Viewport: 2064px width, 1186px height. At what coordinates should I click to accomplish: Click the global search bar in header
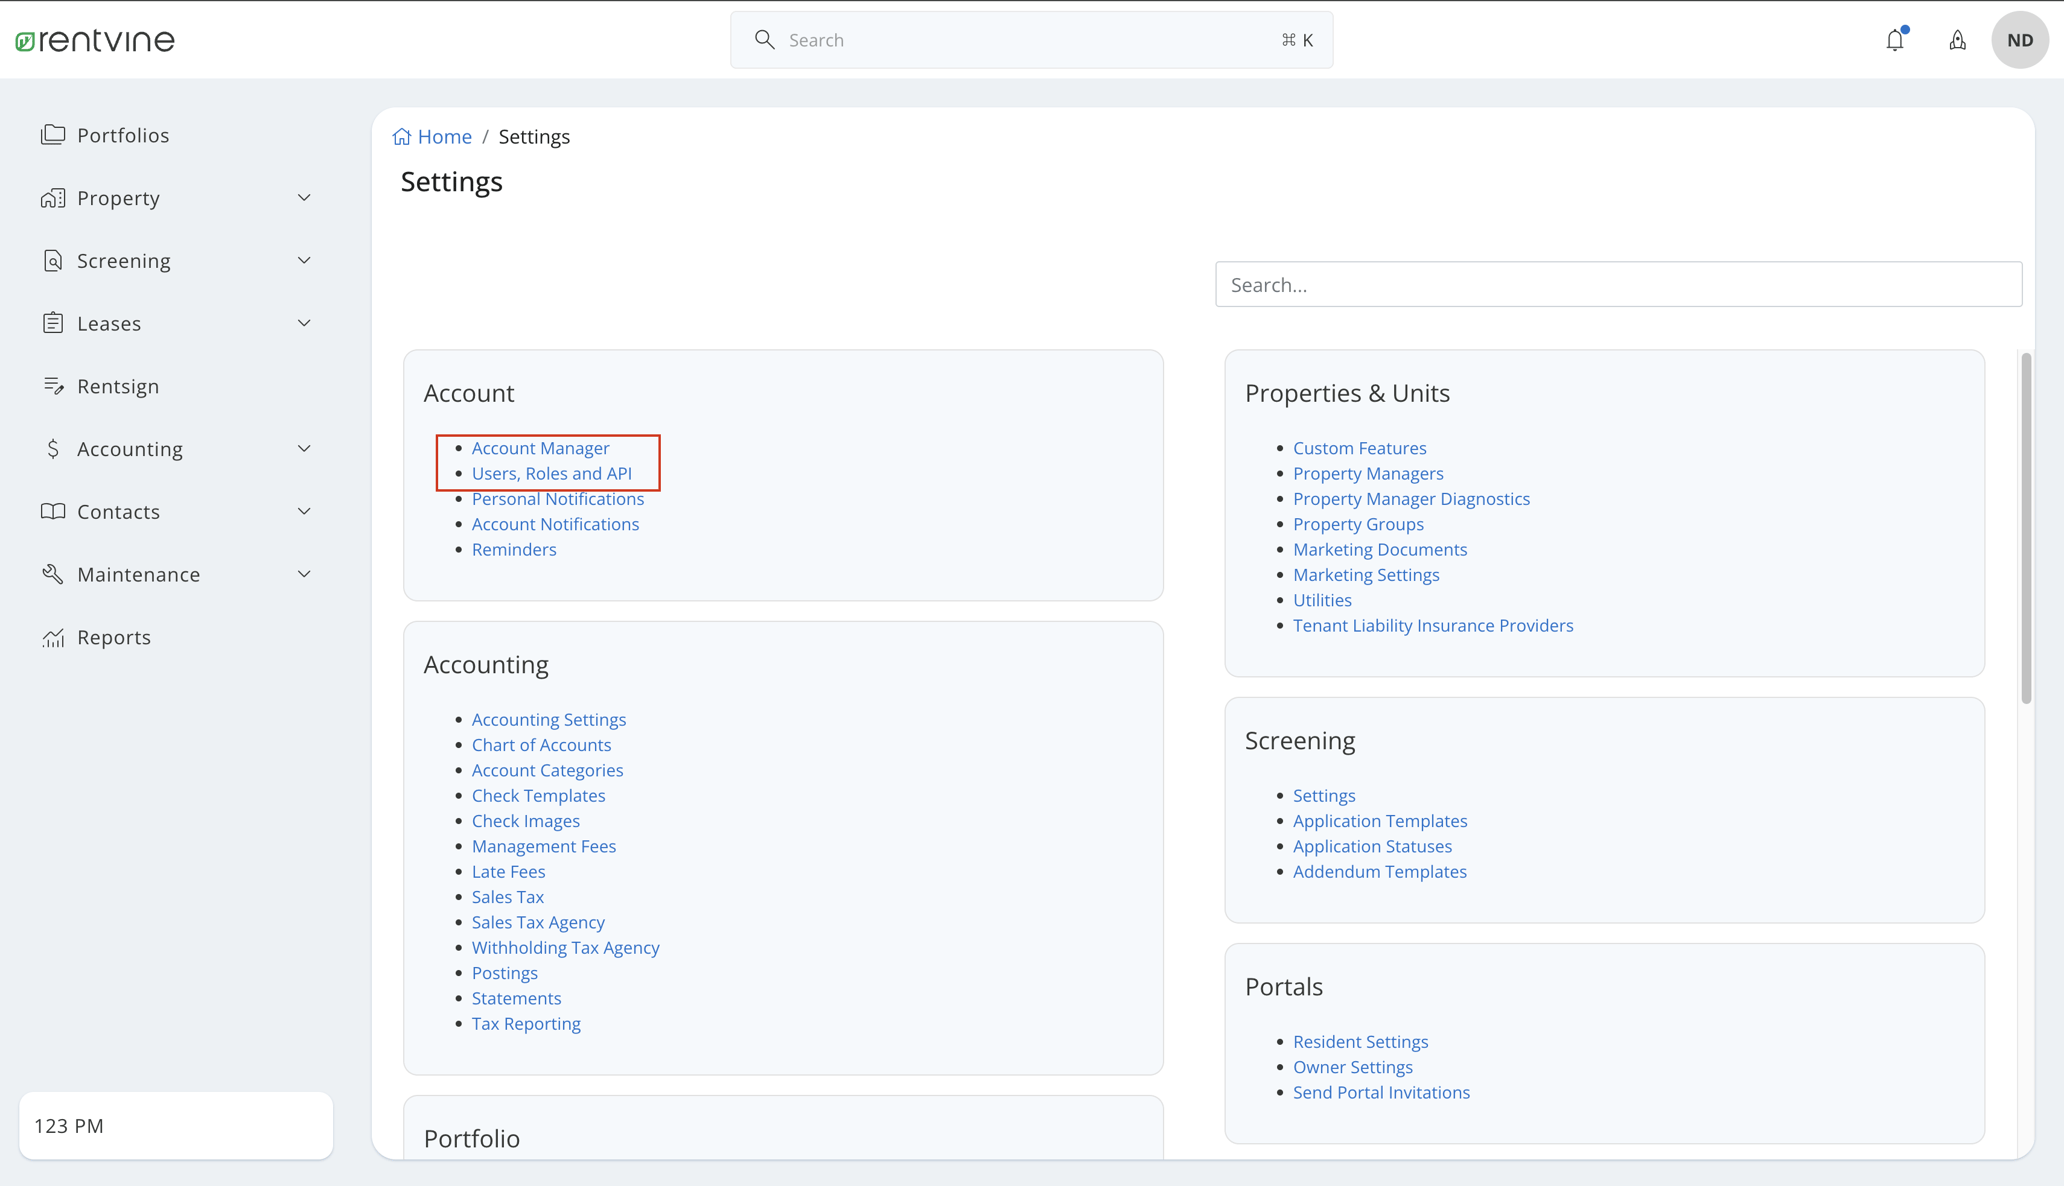coord(1030,39)
